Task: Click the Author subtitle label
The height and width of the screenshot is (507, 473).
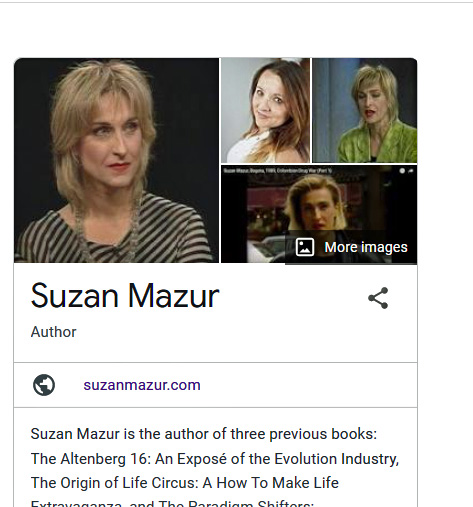Action: [x=53, y=332]
